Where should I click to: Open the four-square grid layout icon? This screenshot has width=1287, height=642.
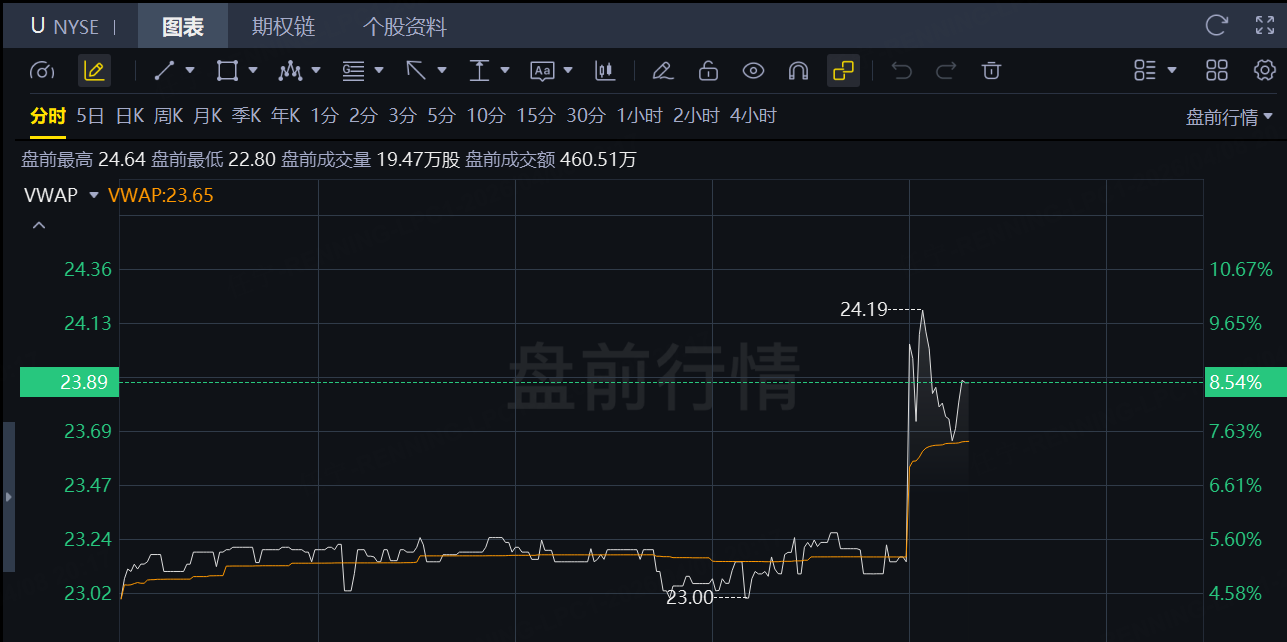pos(1217,70)
